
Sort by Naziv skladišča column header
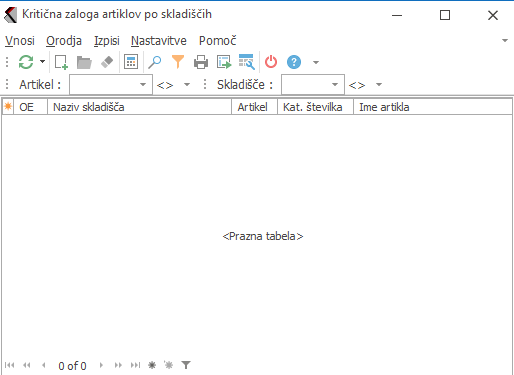click(x=140, y=107)
